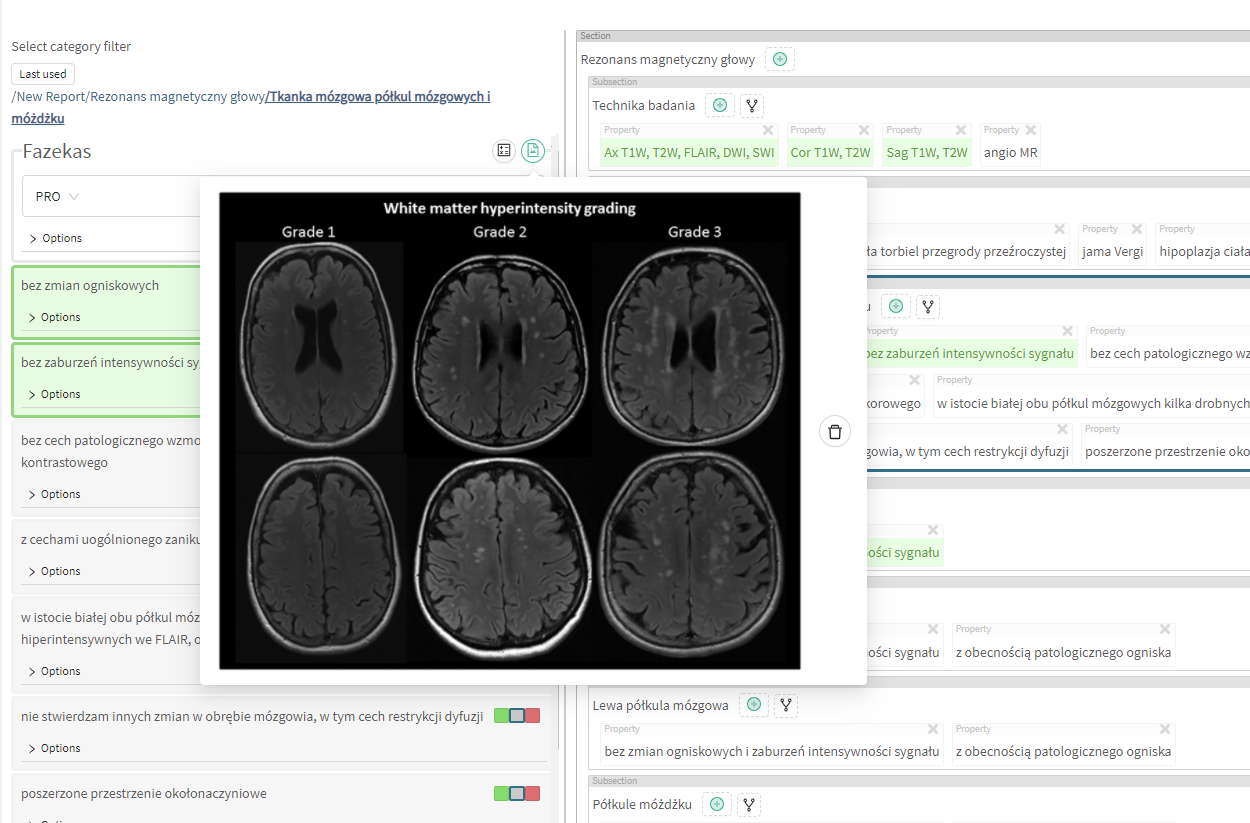The height and width of the screenshot is (823, 1250).
Task: Click plus icon next to Technika badania
Action: (719, 105)
